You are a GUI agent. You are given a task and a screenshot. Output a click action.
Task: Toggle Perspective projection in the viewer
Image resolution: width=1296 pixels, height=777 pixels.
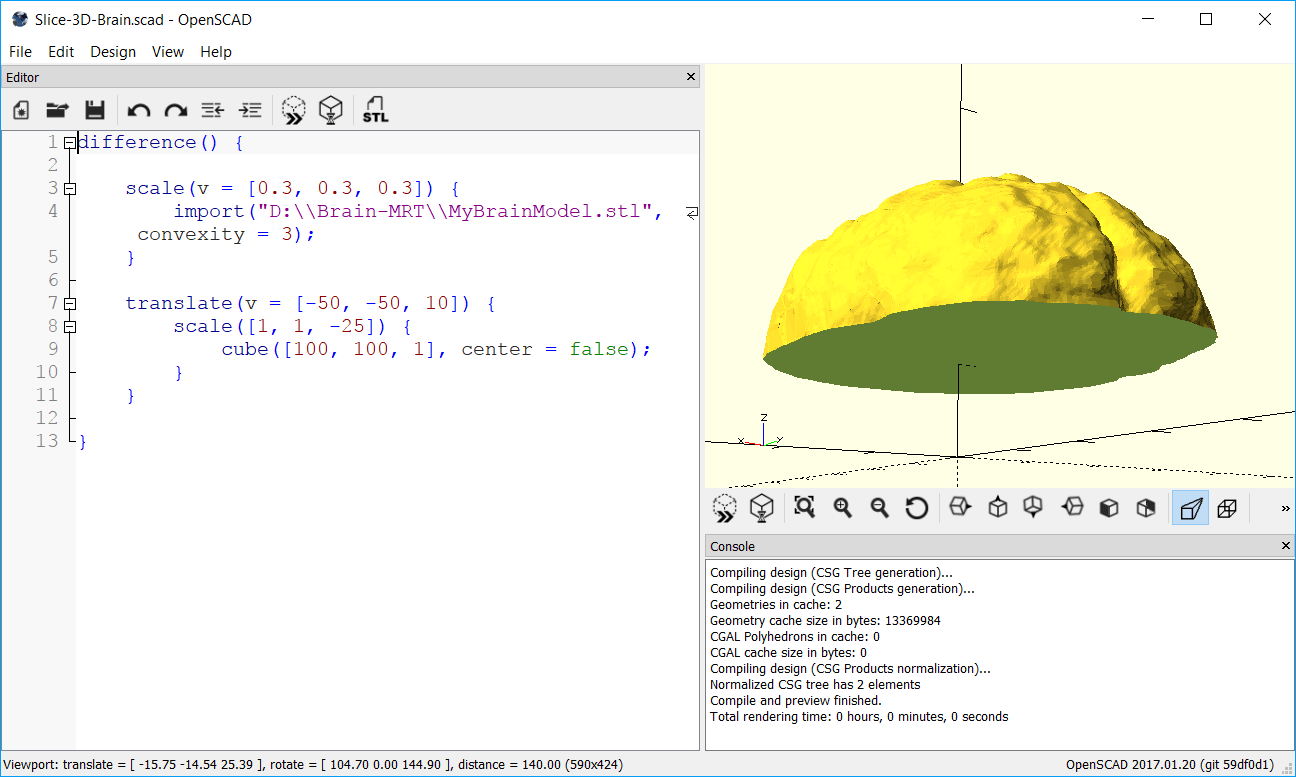pyautogui.click(x=1190, y=508)
